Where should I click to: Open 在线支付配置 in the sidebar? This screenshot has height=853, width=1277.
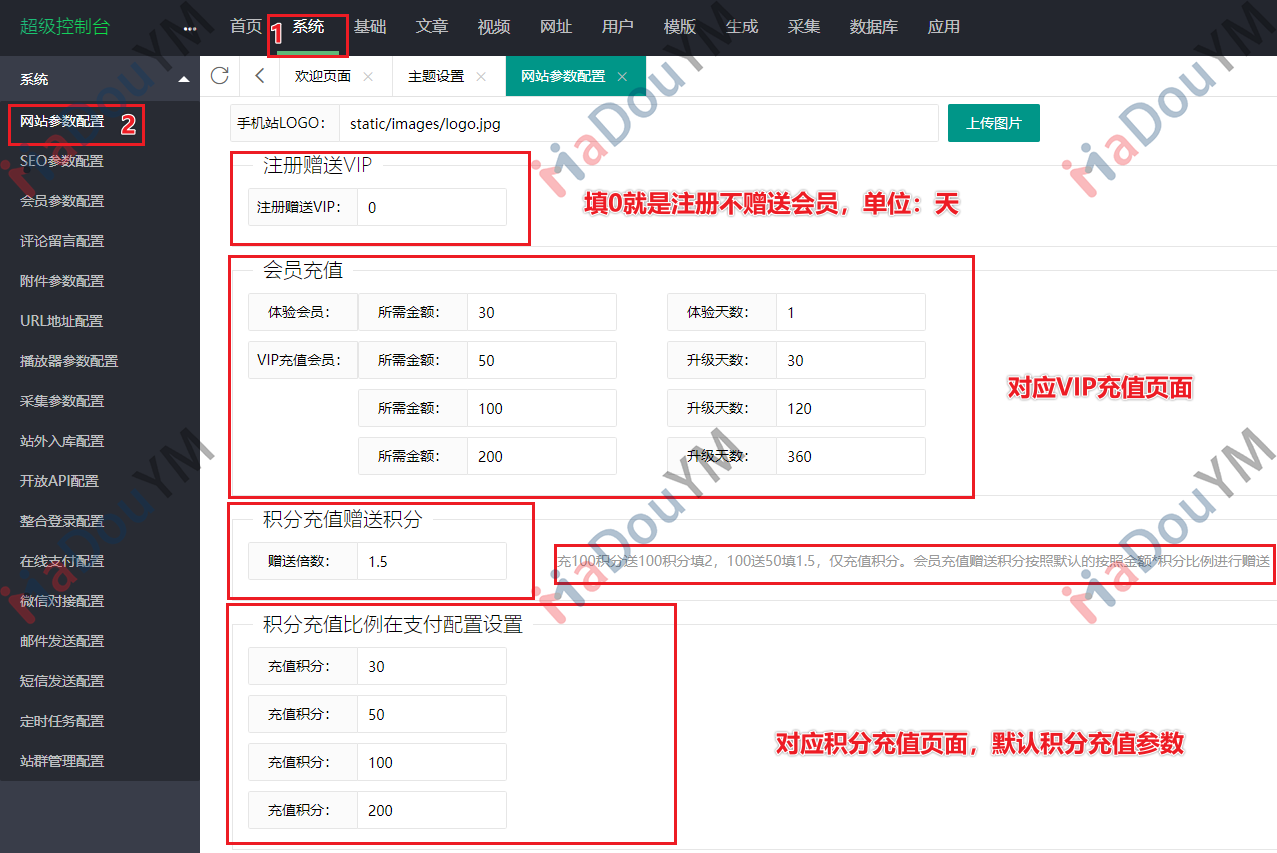62,561
